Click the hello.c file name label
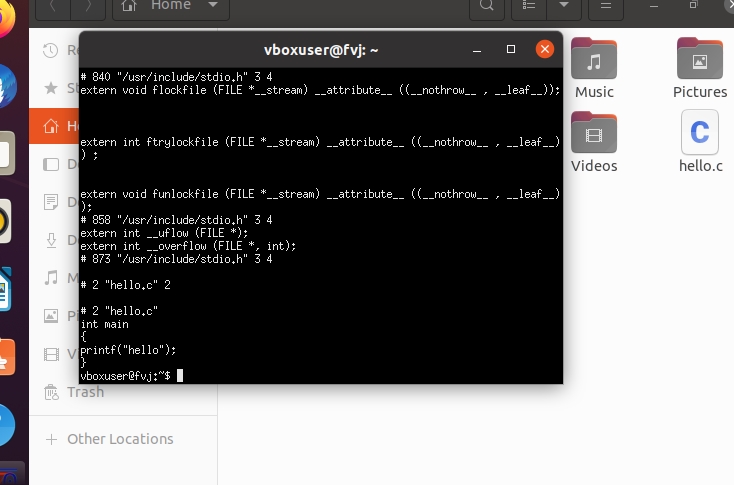The image size is (734, 485). coord(701,166)
